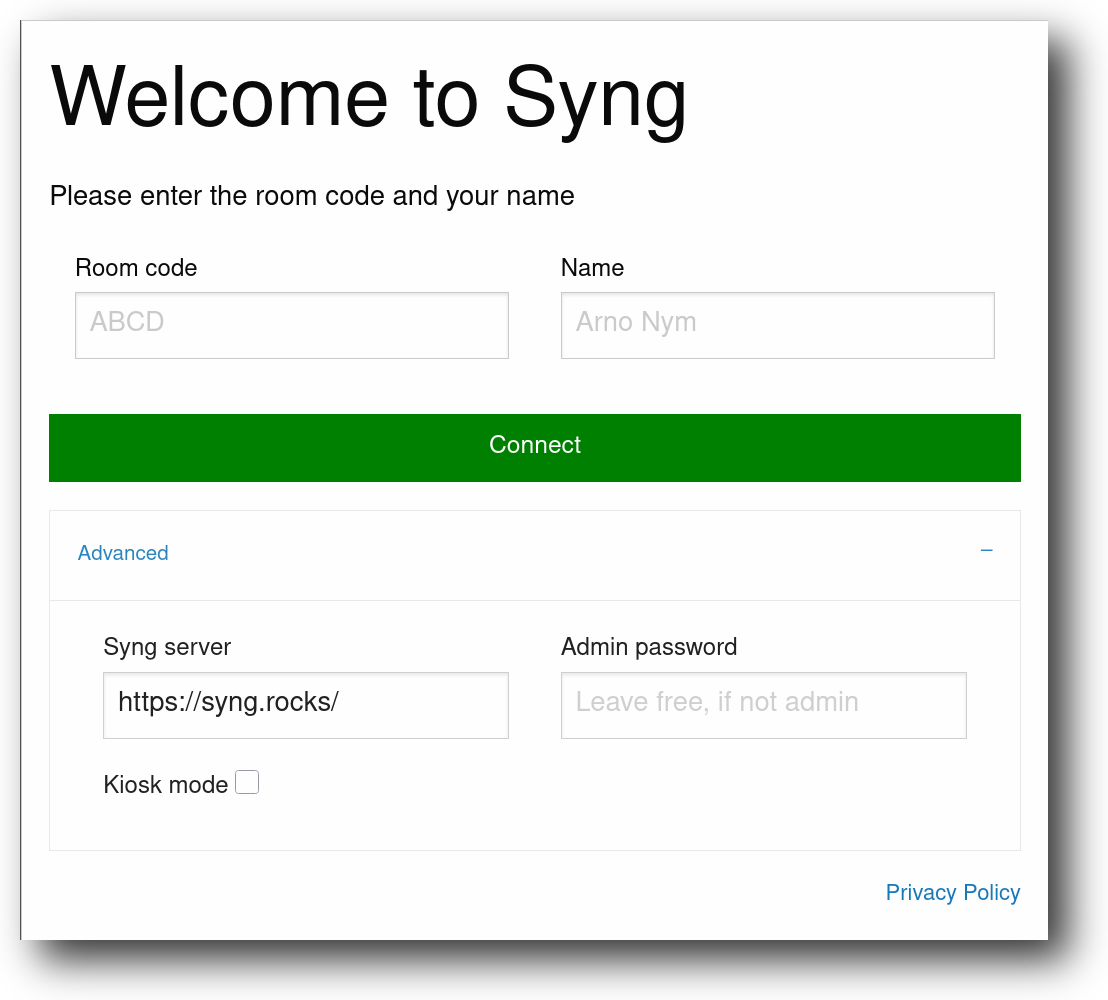Viewport: 1108px width, 1000px height.
Task: Click the 'Leave free, if not admin' field
Action: point(763,705)
